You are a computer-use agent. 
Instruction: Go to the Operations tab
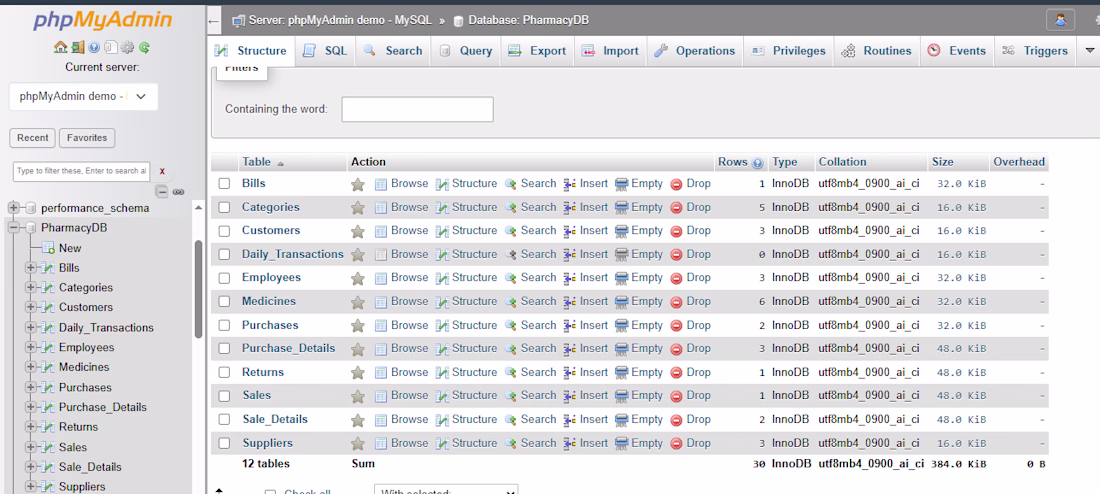(x=695, y=51)
